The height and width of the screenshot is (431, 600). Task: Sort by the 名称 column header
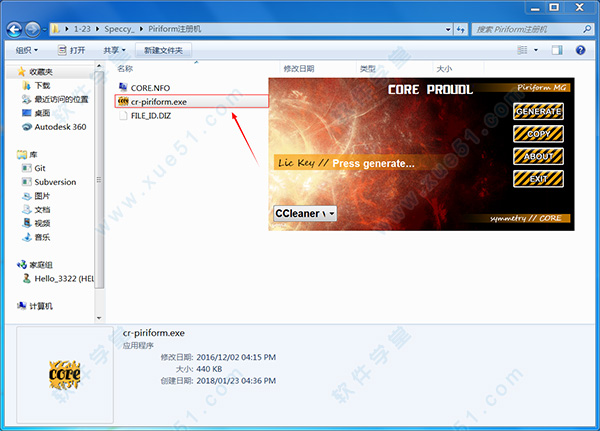pyautogui.click(x=125, y=69)
